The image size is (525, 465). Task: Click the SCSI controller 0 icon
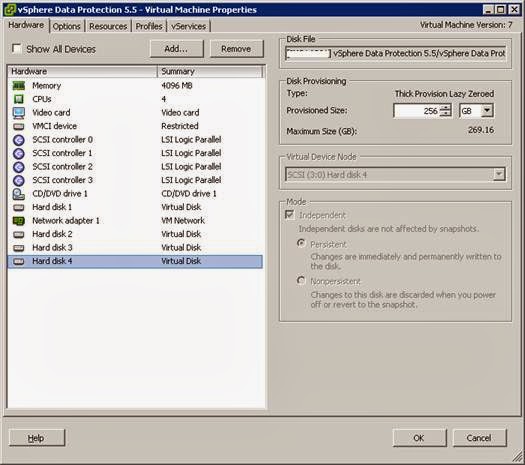(x=19, y=140)
